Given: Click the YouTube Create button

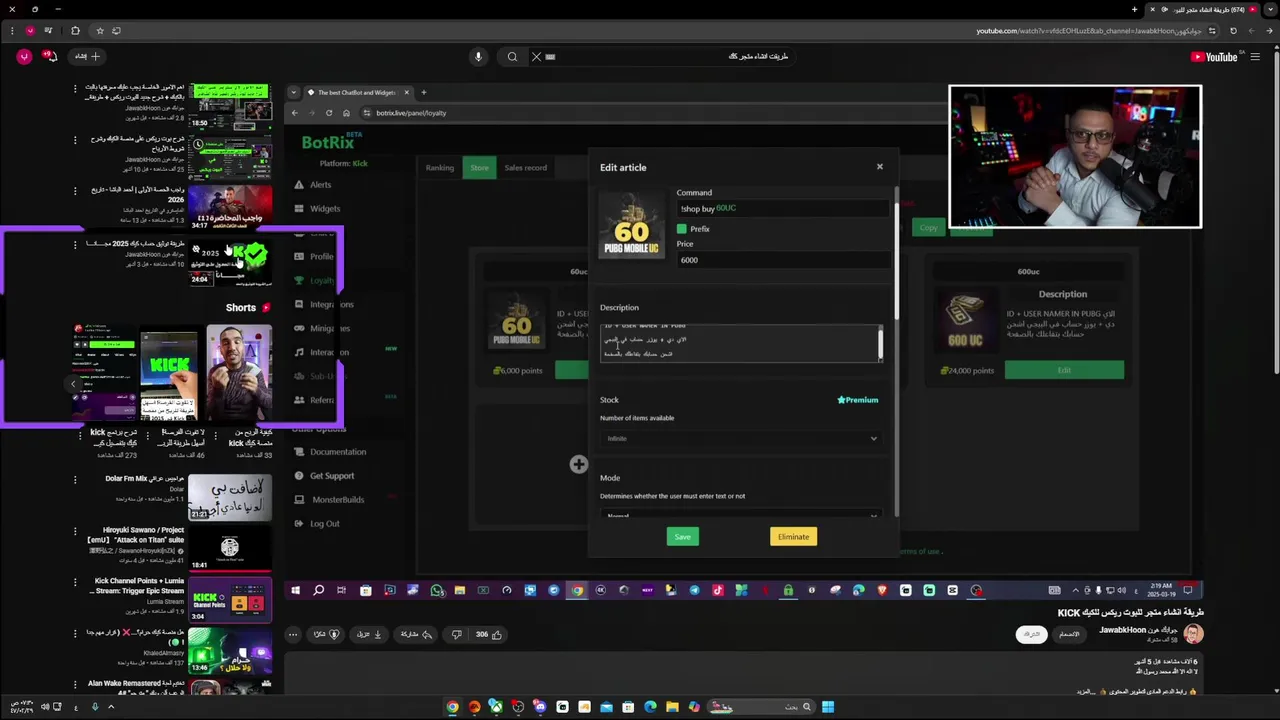Looking at the screenshot, I should [87, 56].
